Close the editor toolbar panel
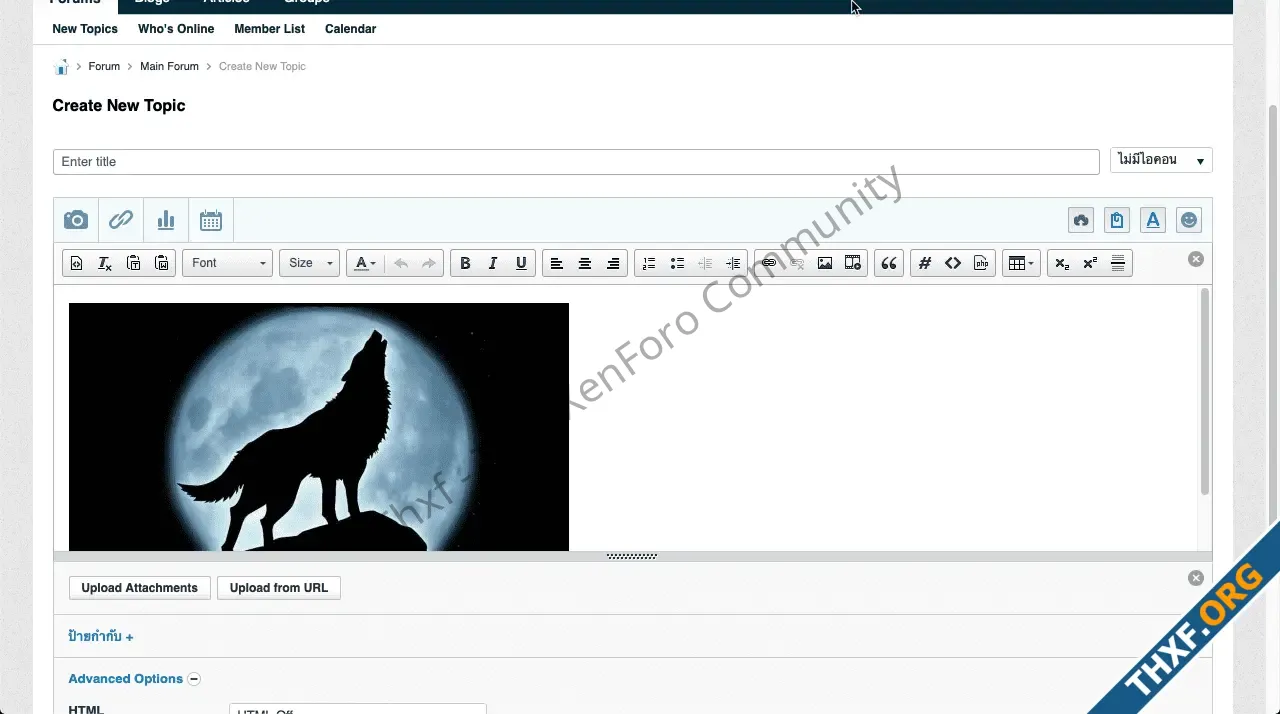 [x=1196, y=259]
